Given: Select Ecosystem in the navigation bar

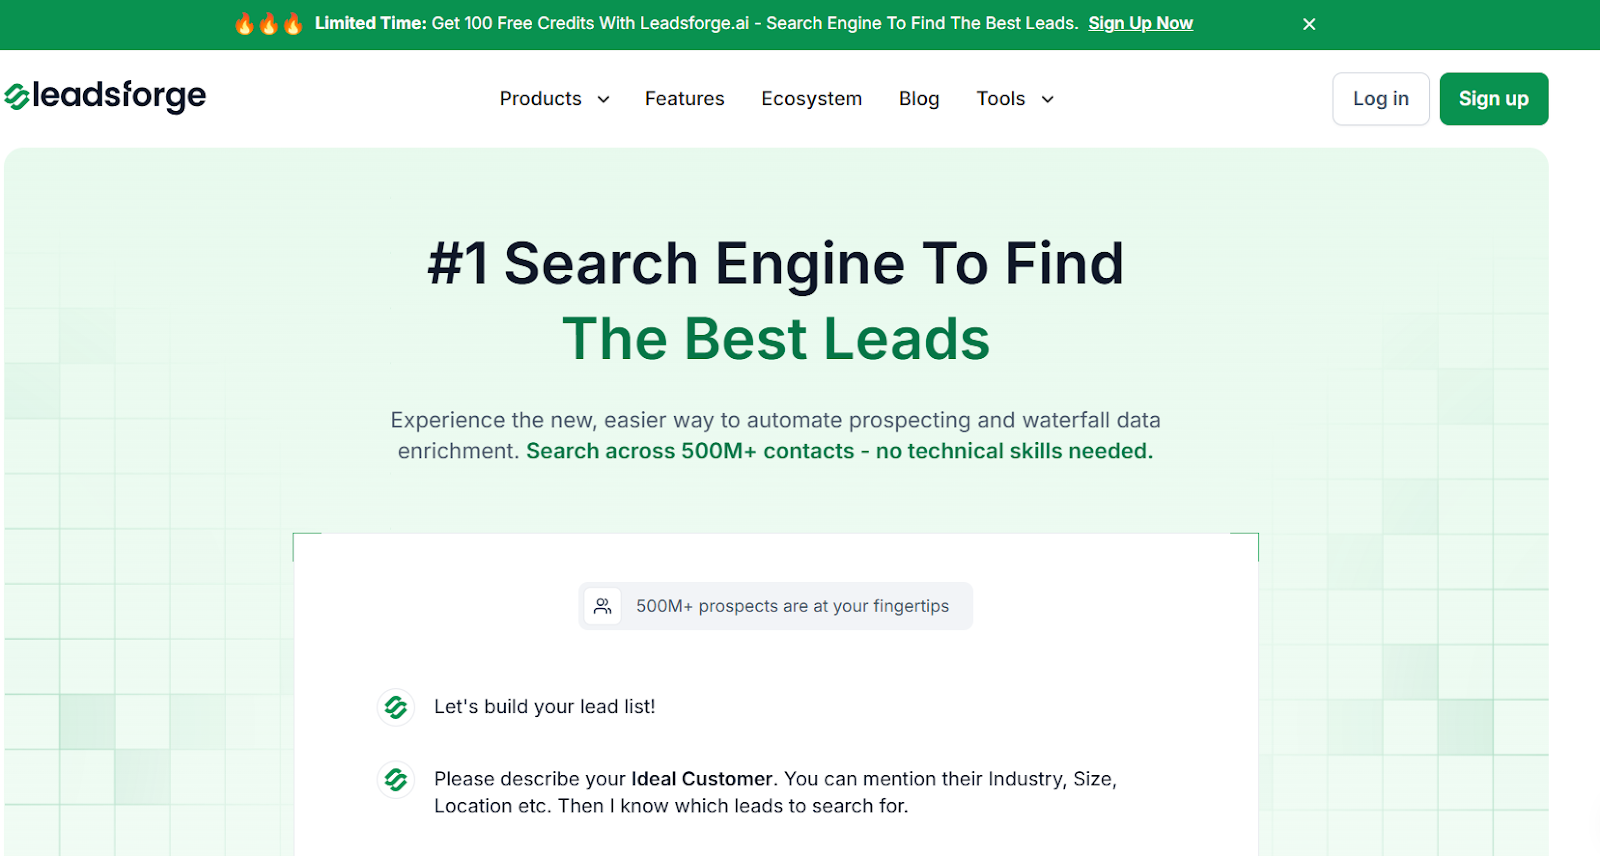Looking at the screenshot, I should coord(811,99).
